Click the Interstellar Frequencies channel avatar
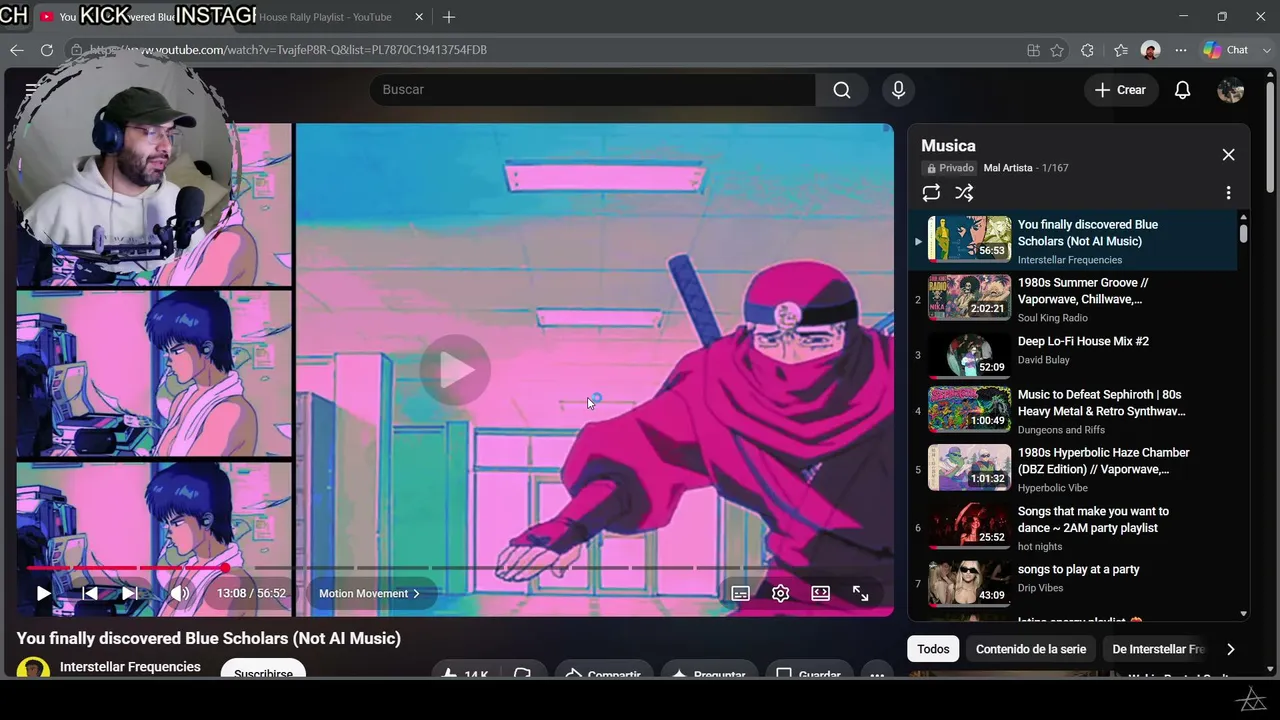 pos(33,668)
